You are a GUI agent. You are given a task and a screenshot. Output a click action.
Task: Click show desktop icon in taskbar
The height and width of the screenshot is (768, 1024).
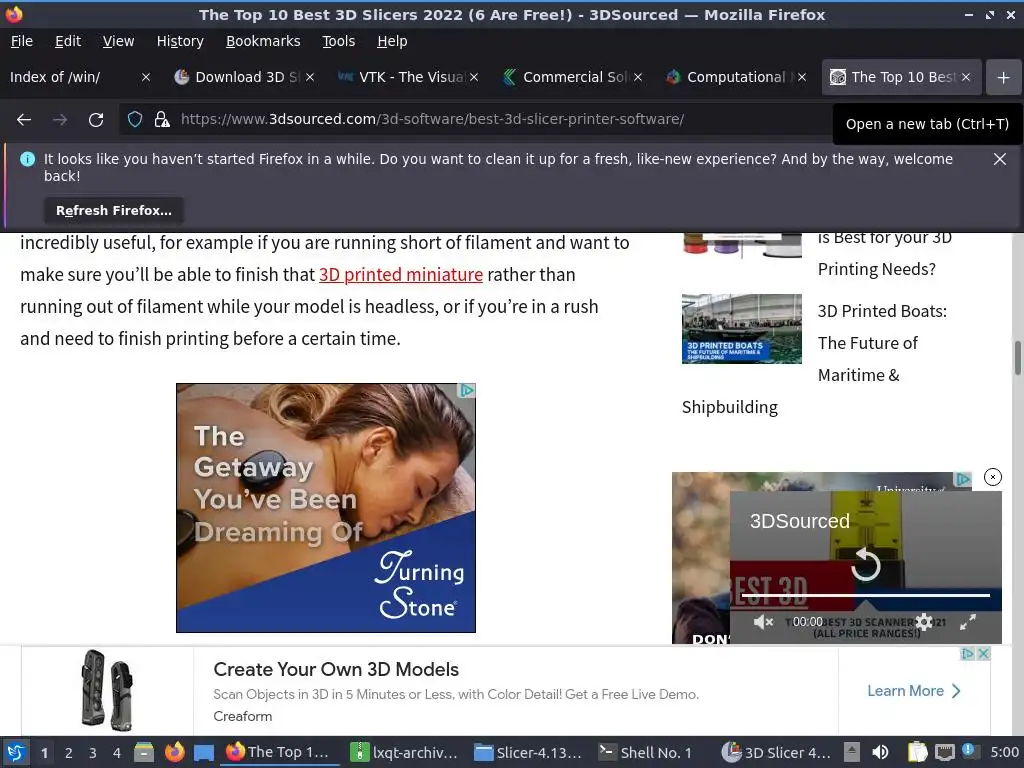pyautogui.click(x=204, y=753)
